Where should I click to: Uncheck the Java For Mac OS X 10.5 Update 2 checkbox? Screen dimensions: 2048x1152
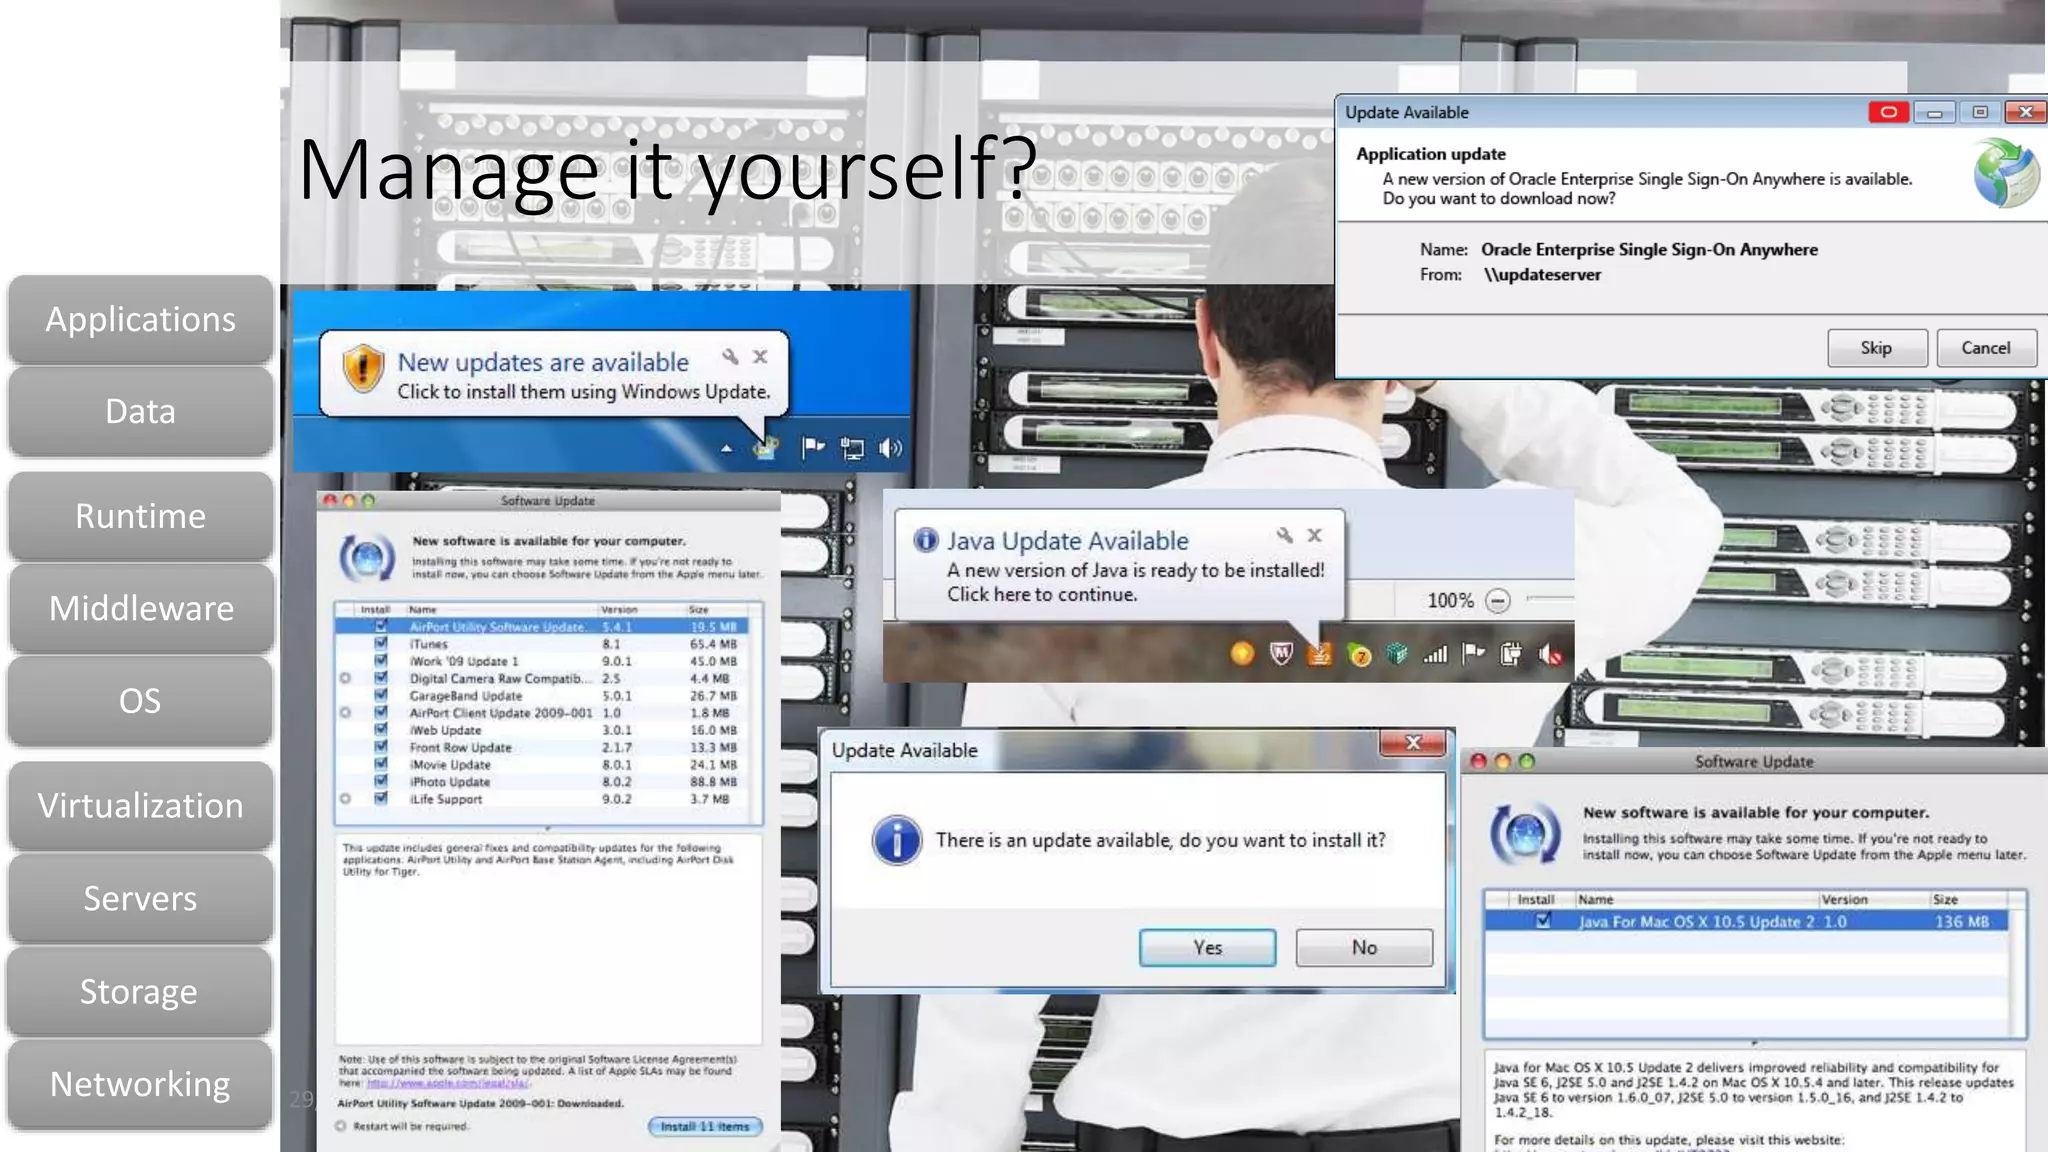coord(1543,921)
